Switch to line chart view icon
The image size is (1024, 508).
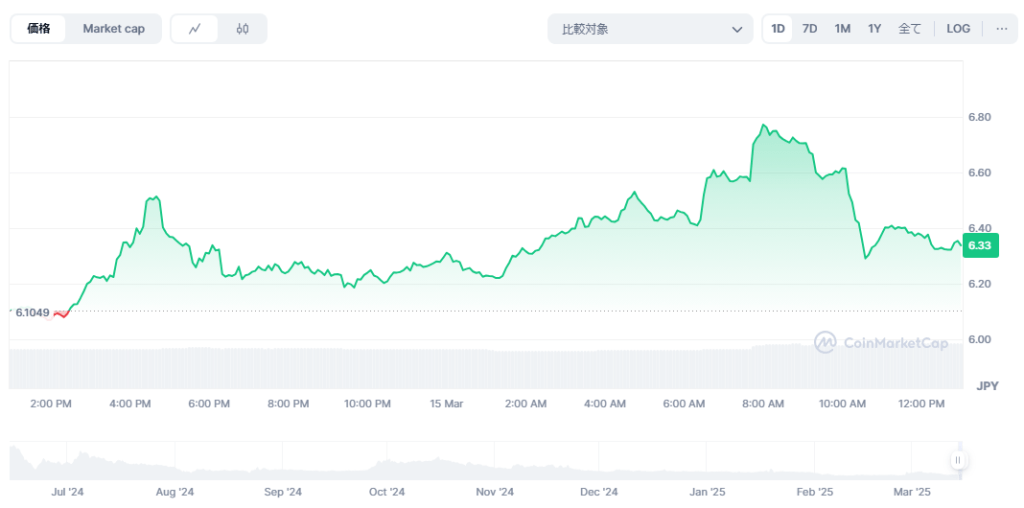pyautogui.click(x=195, y=29)
